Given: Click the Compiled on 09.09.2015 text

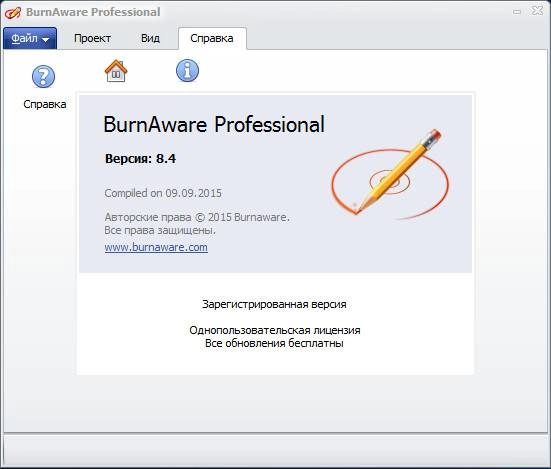Looking at the screenshot, I should click(x=163, y=193).
